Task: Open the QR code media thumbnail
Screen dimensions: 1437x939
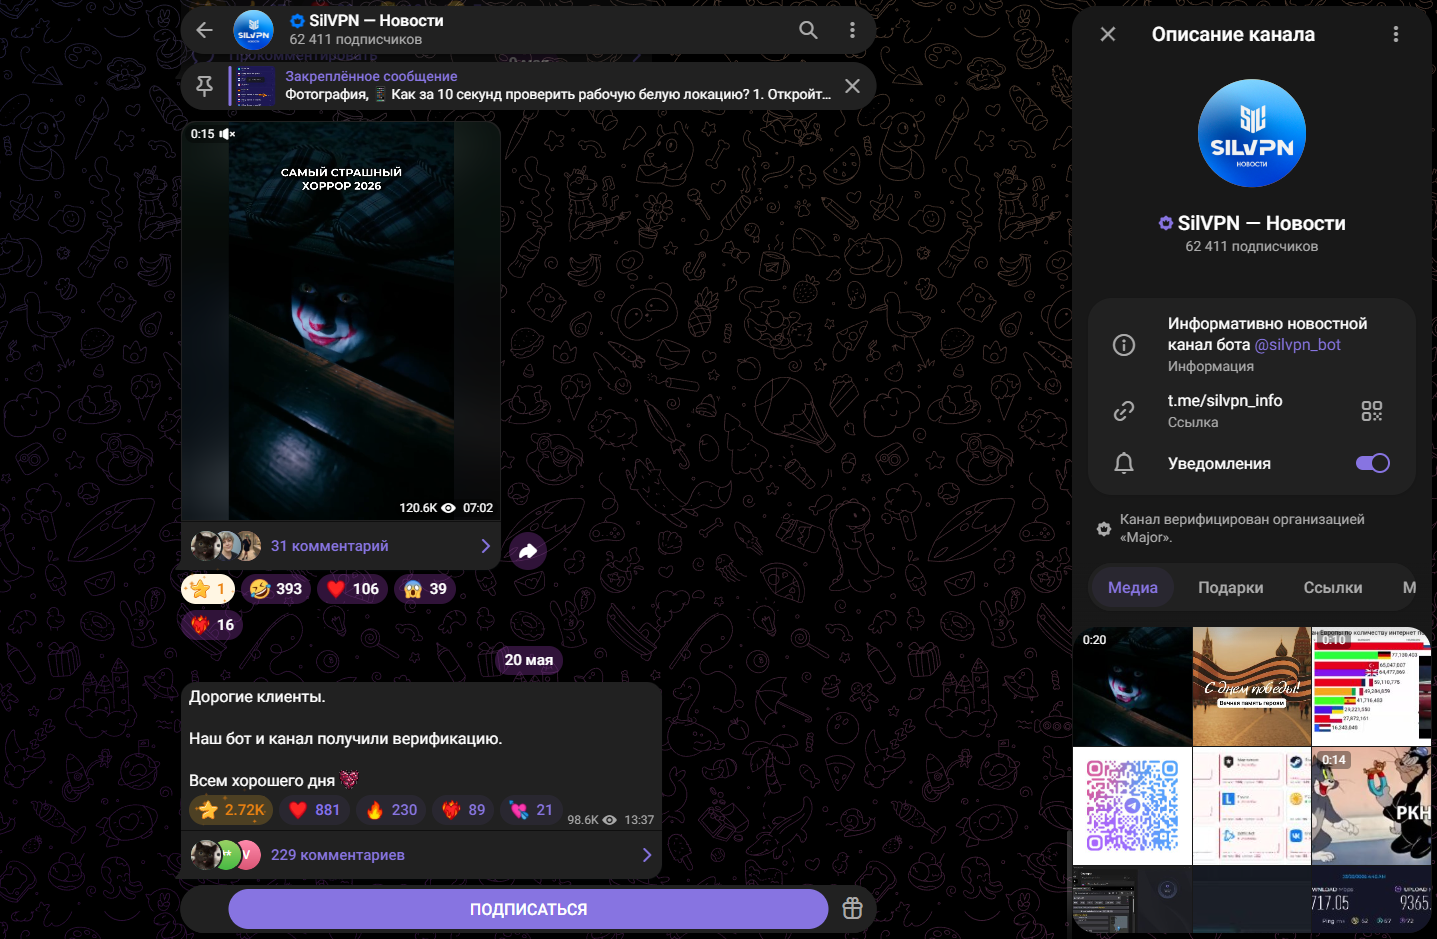Action: [1132, 806]
